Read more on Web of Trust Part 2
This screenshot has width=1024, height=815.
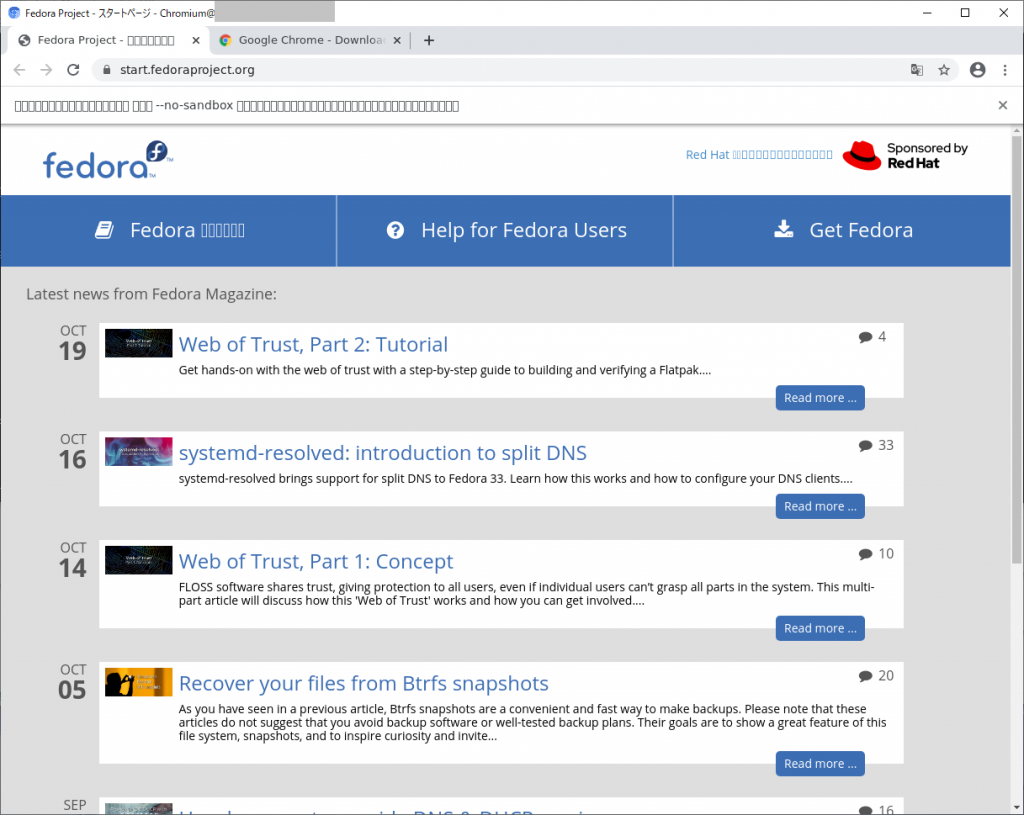(x=820, y=398)
